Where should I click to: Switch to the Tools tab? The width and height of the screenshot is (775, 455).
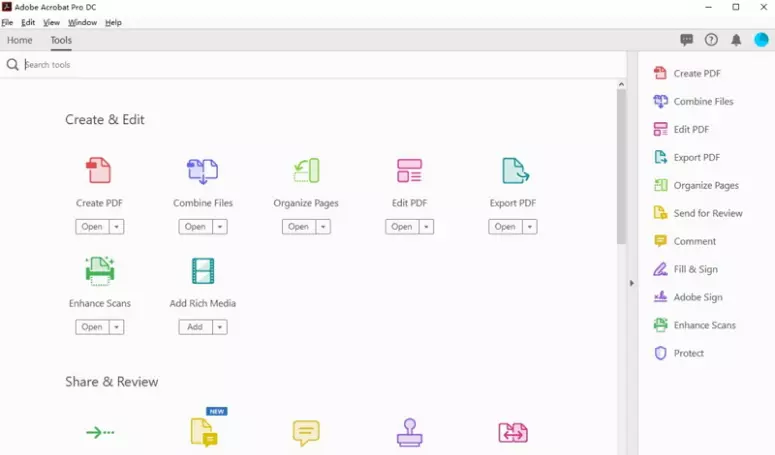61,40
